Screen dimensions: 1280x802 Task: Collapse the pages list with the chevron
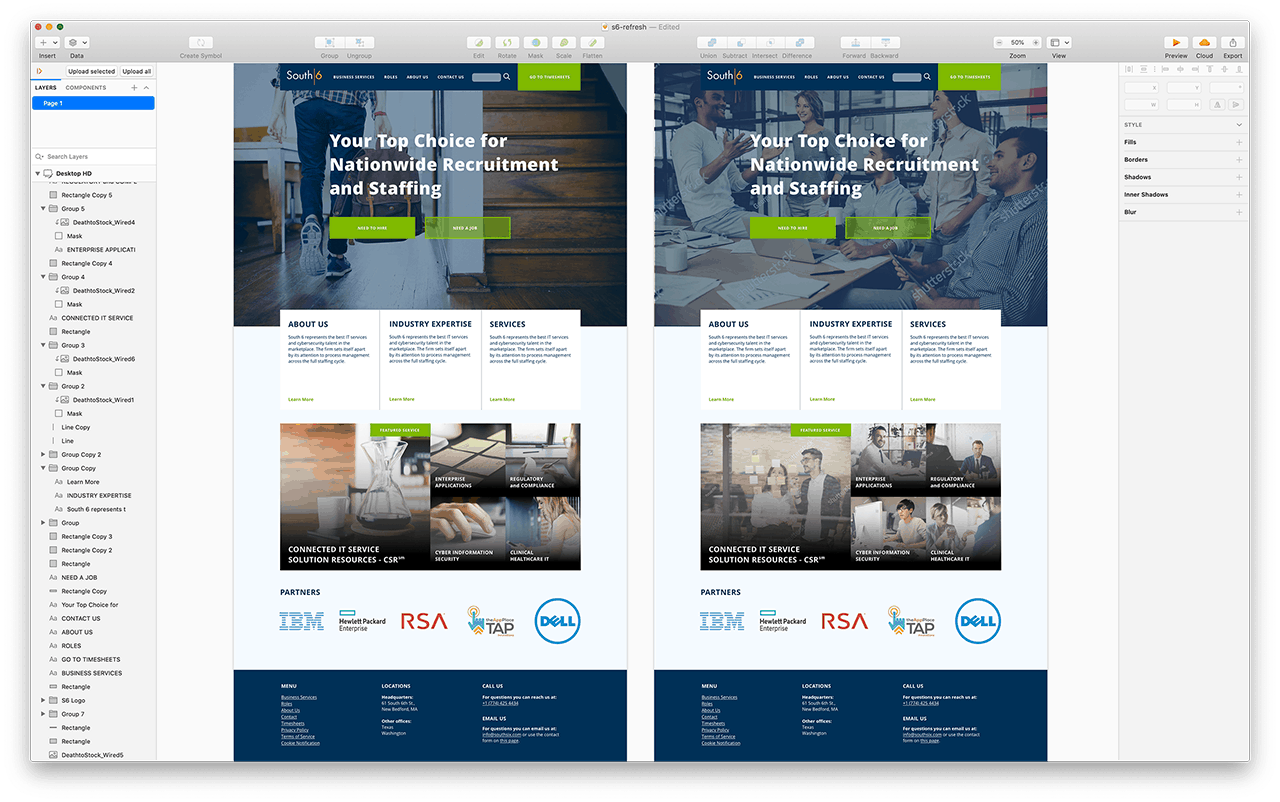(x=146, y=88)
